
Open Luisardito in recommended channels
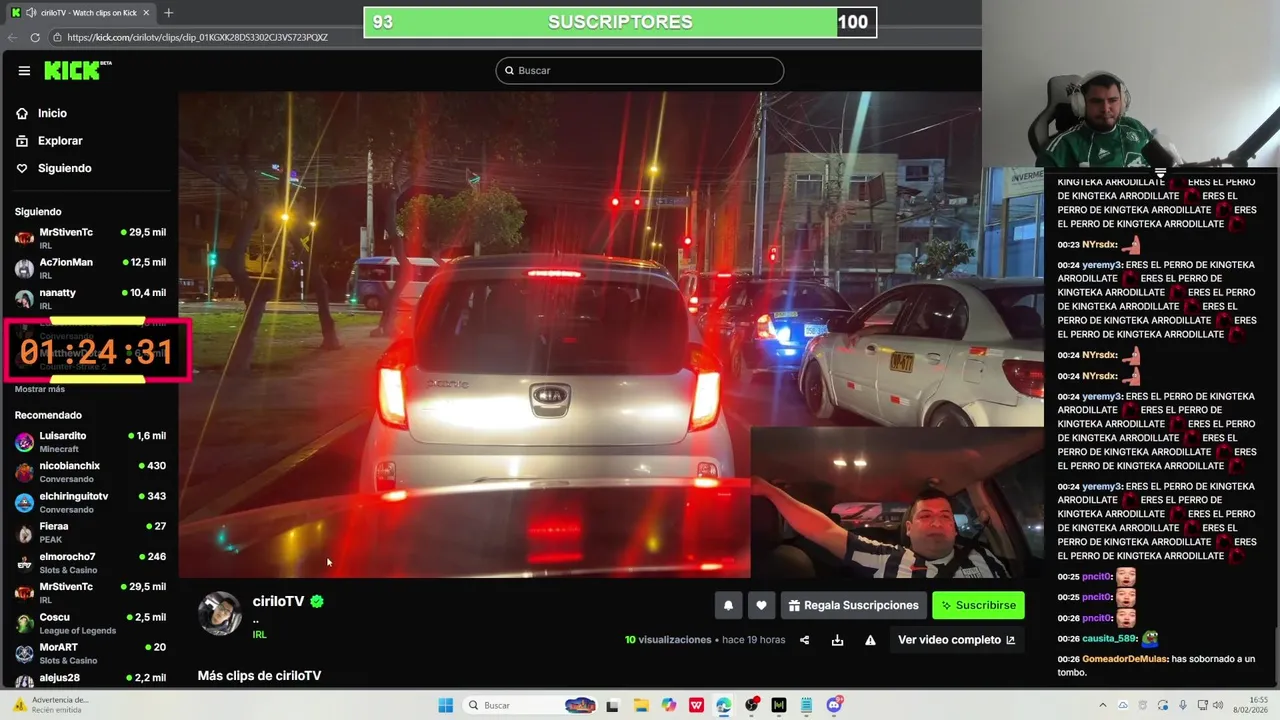(90, 442)
